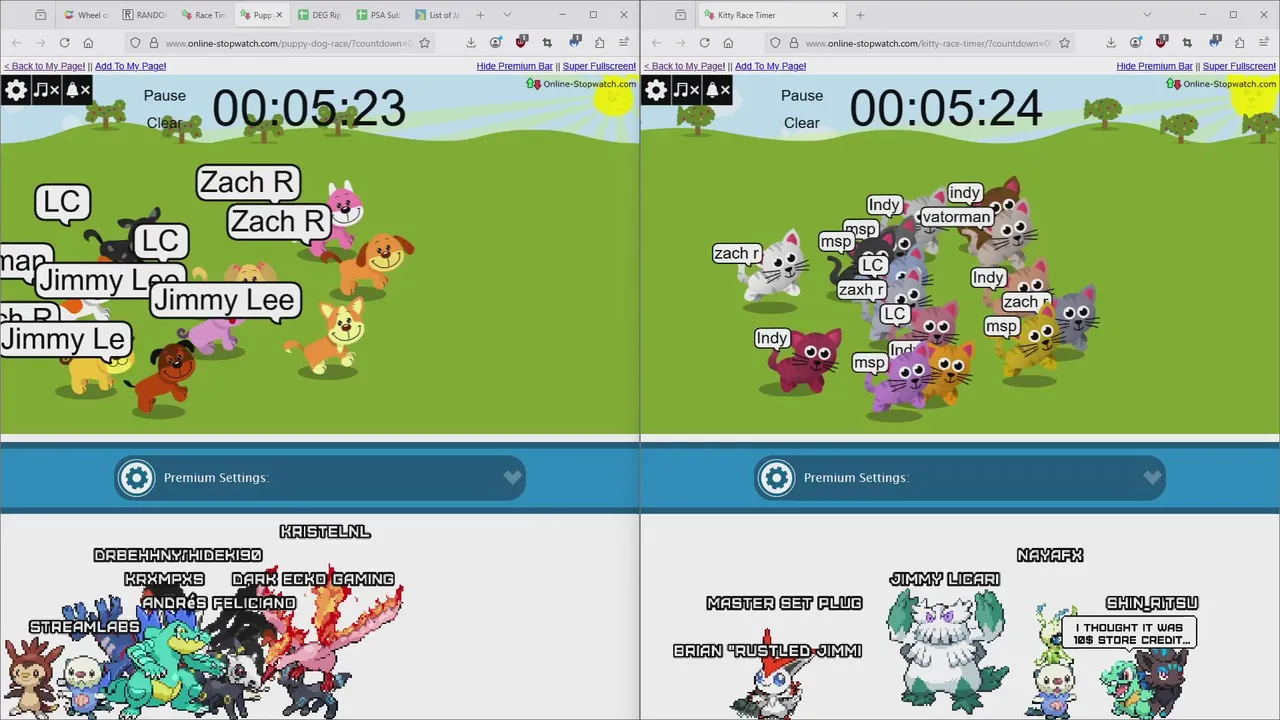Open downloads panel in Kitty browser
Viewport: 1280px width, 720px height.
click(1110, 43)
